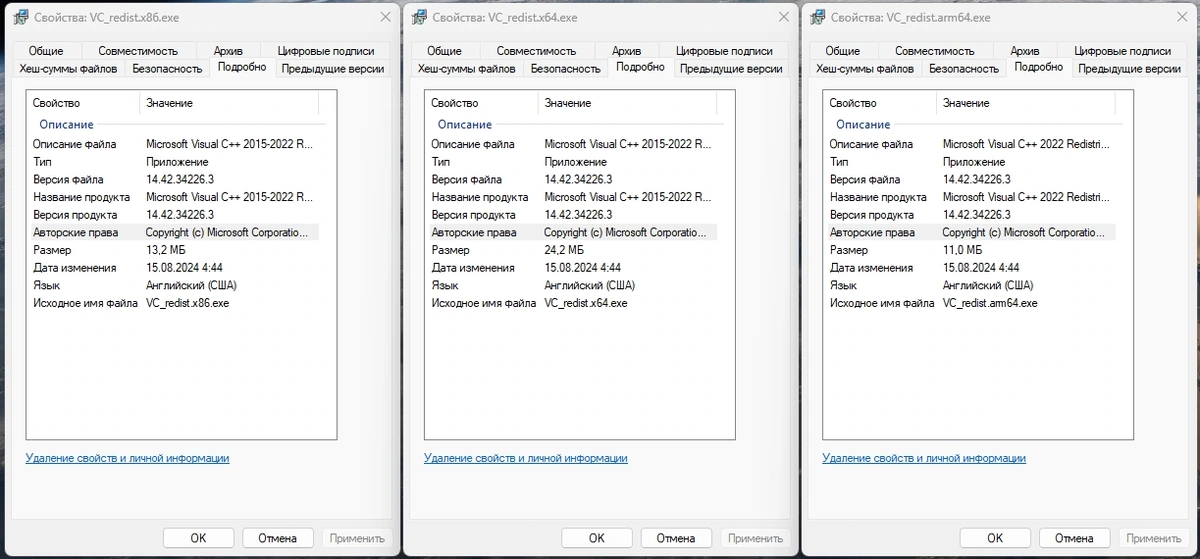Open Цифровые подписи tab in arm64 window
This screenshot has height=559, width=1200.
tap(1123, 51)
